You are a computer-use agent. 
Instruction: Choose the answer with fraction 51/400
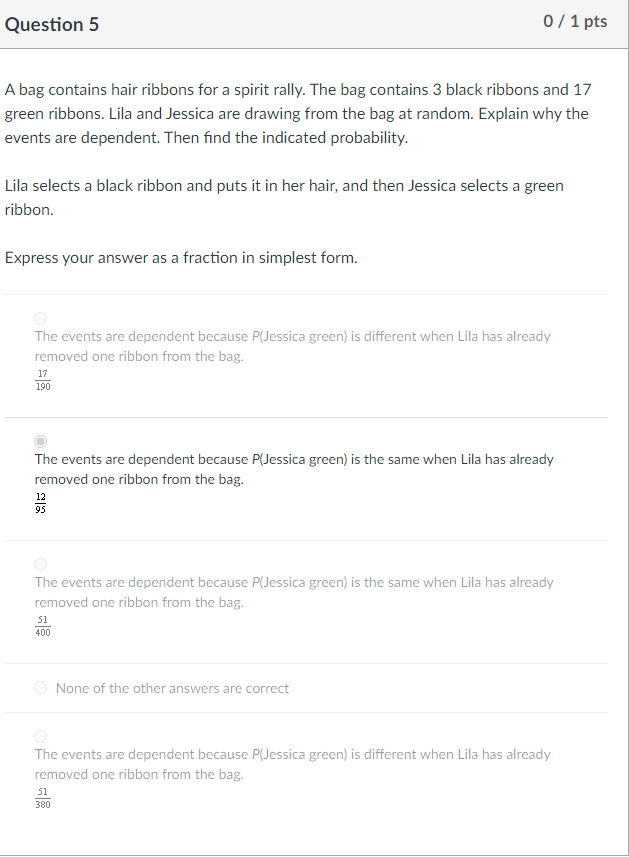pos(40,564)
